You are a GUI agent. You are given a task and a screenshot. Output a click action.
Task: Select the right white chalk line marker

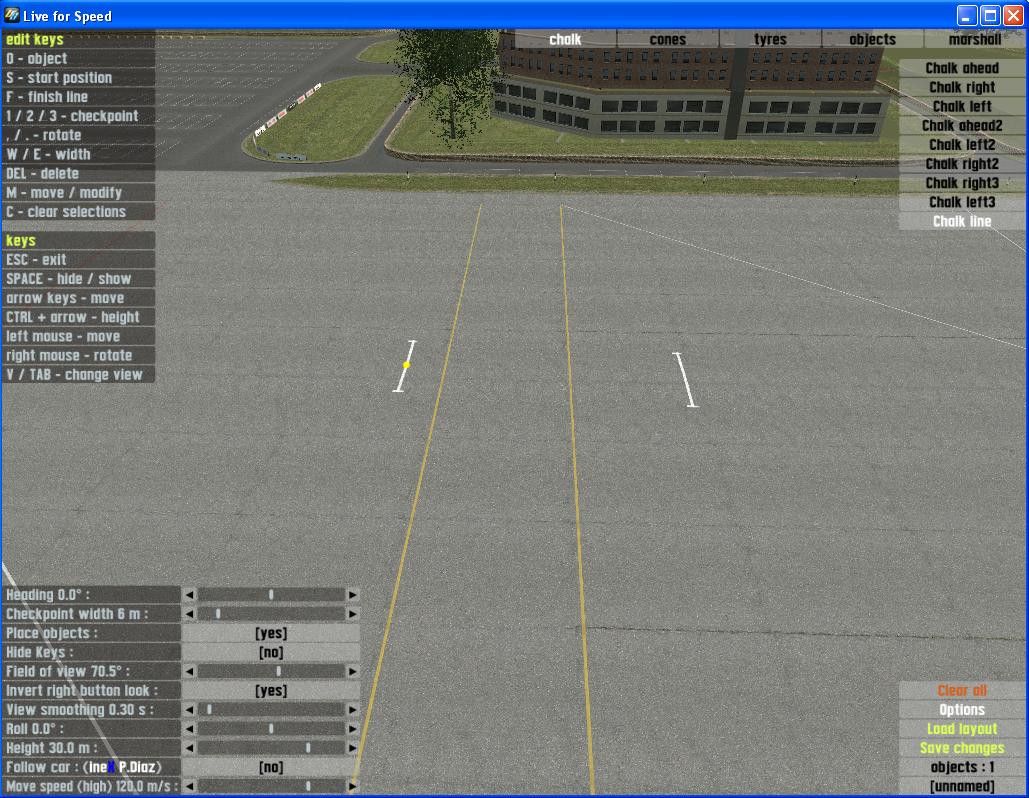click(685, 380)
